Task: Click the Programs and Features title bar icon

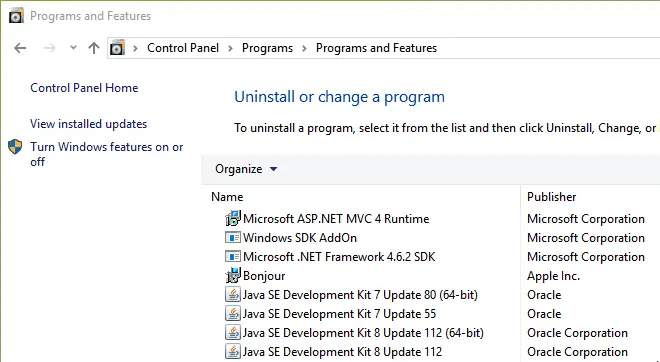Action: pyautogui.click(x=16, y=16)
